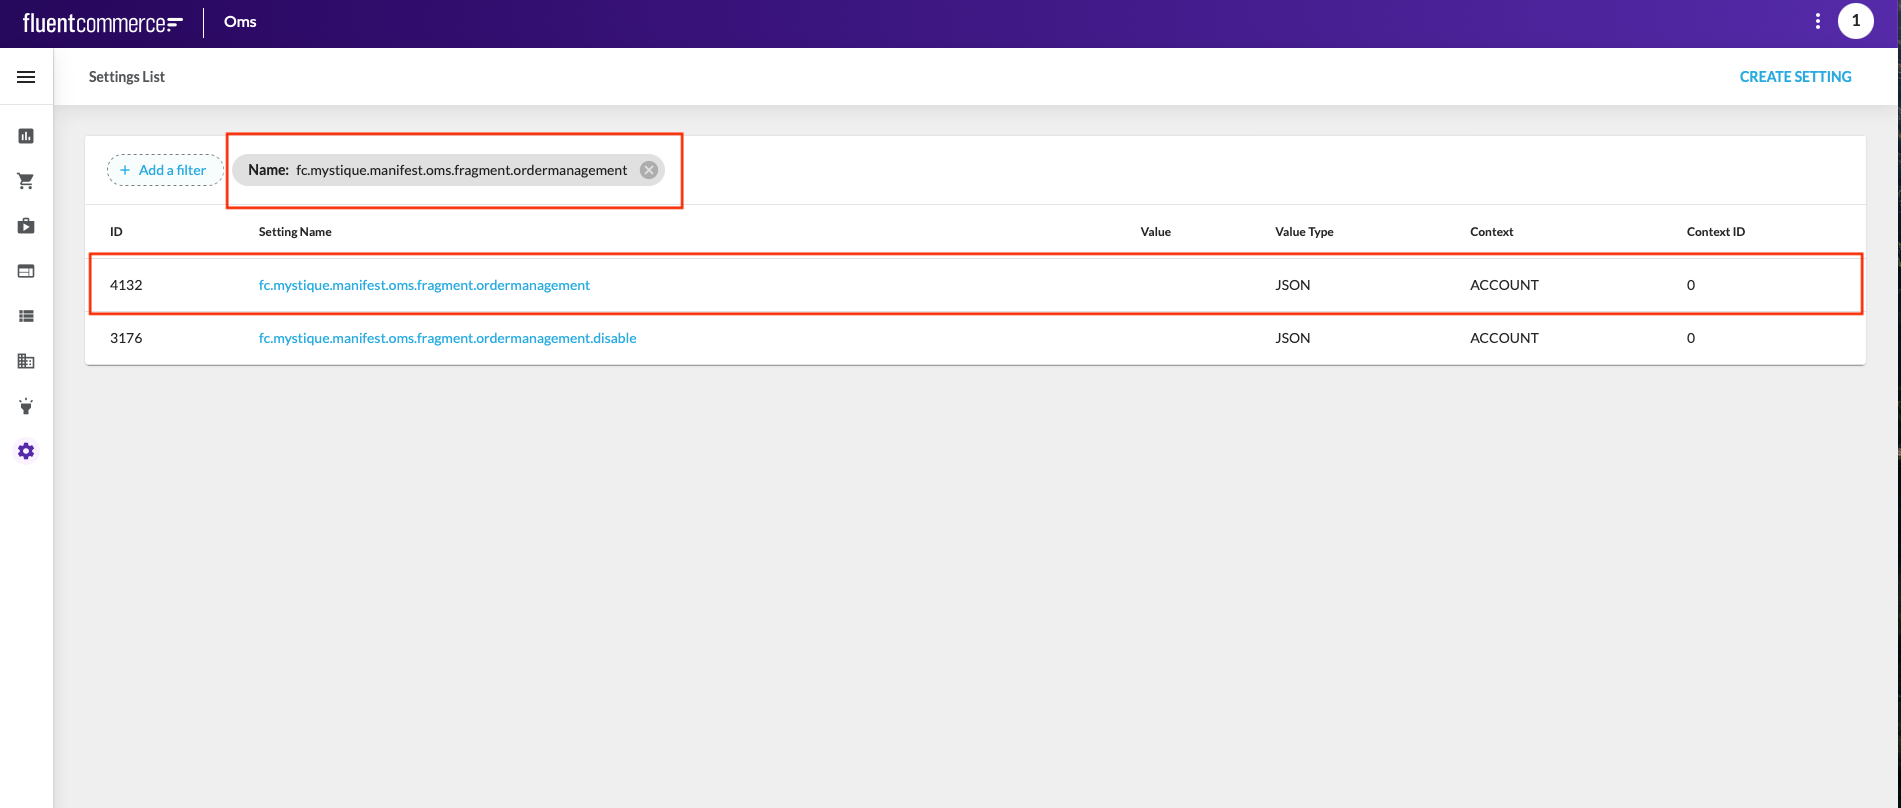Open the briefcase play icon section
Screen dimensions: 1901x808
click(x=26, y=226)
